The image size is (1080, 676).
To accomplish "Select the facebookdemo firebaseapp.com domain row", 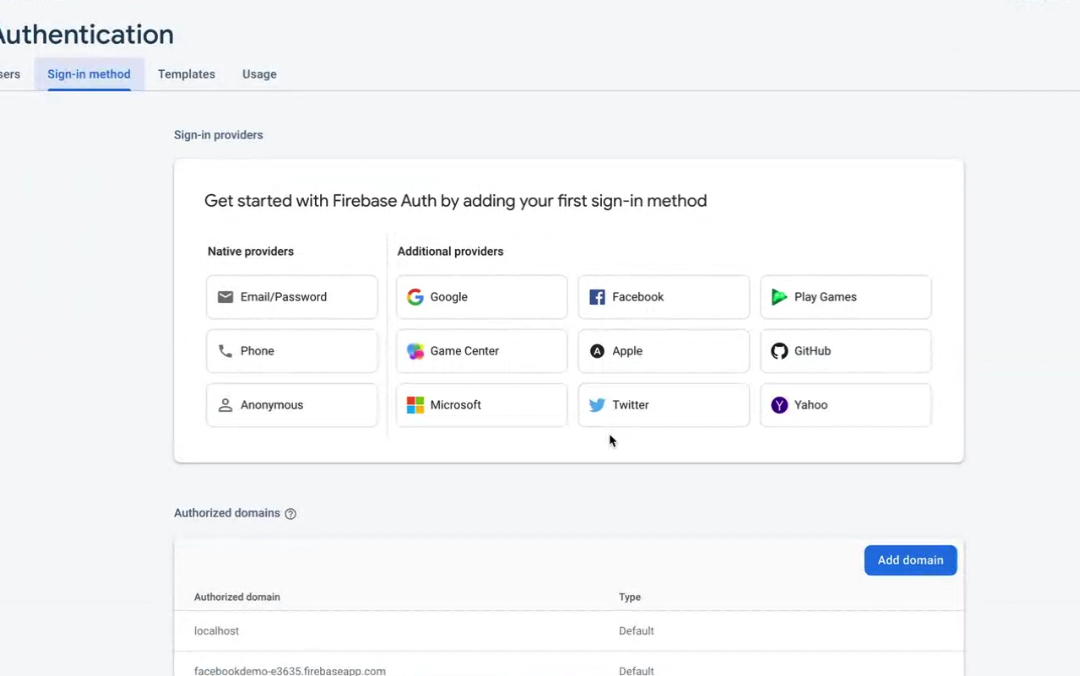I will pyautogui.click(x=290, y=670).
